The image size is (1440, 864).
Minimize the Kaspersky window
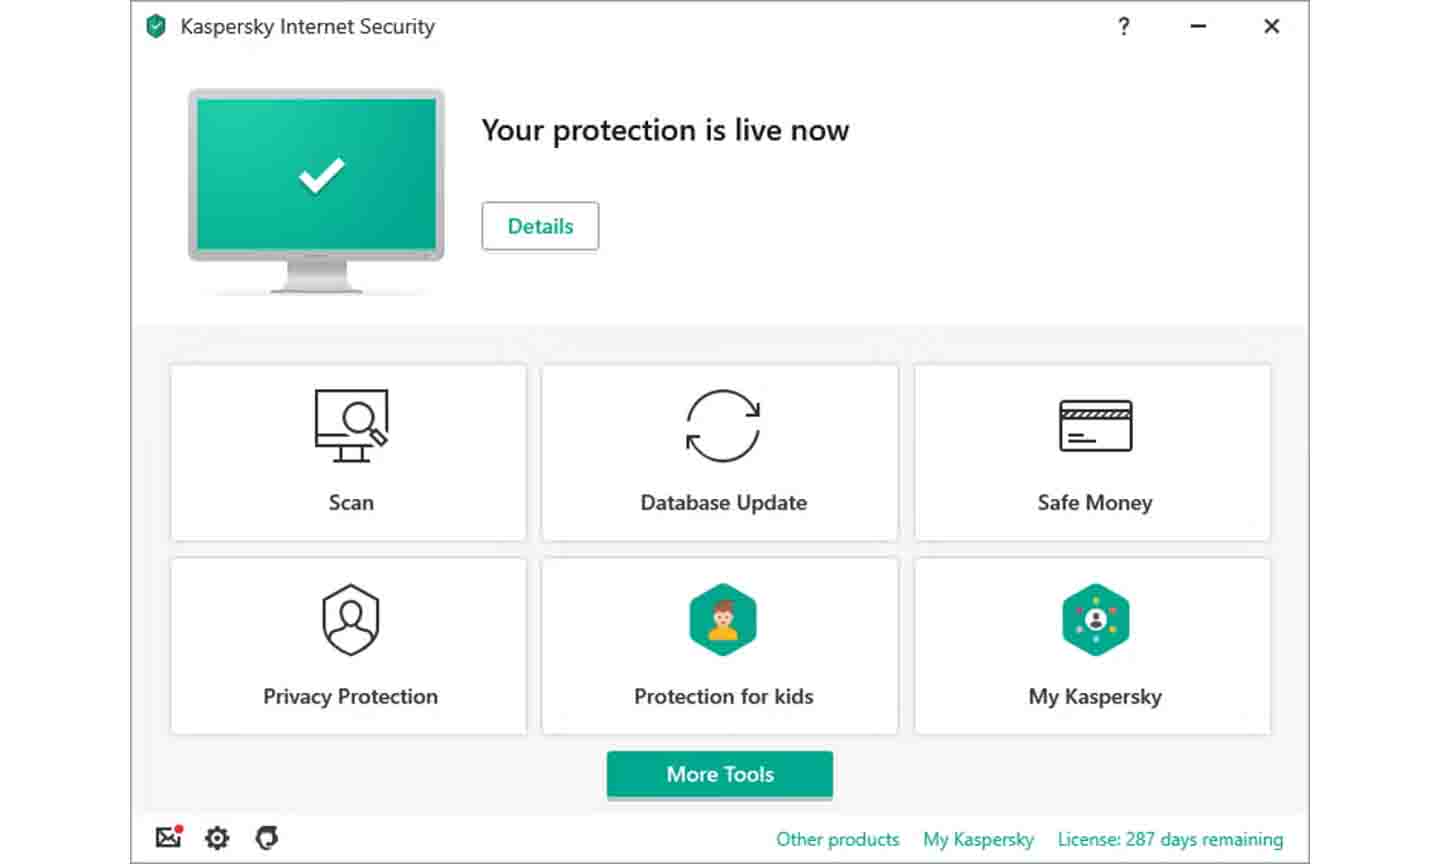(x=1198, y=26)
